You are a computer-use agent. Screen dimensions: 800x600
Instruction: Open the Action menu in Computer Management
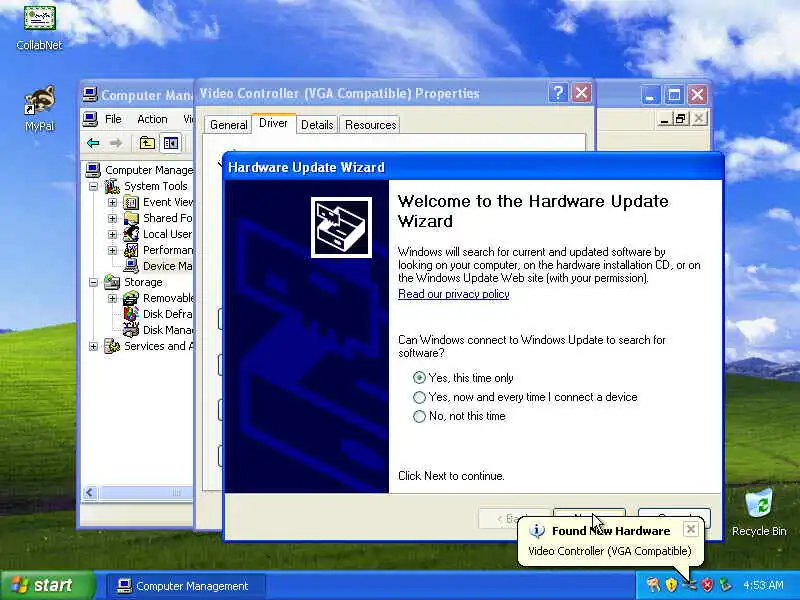click(152, 119)
